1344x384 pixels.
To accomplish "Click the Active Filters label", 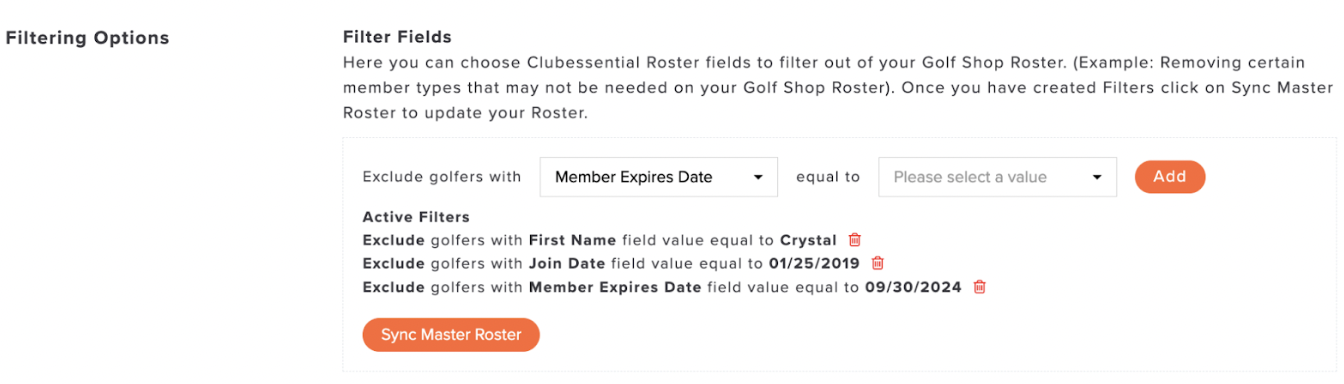I will tap(416, 217).
